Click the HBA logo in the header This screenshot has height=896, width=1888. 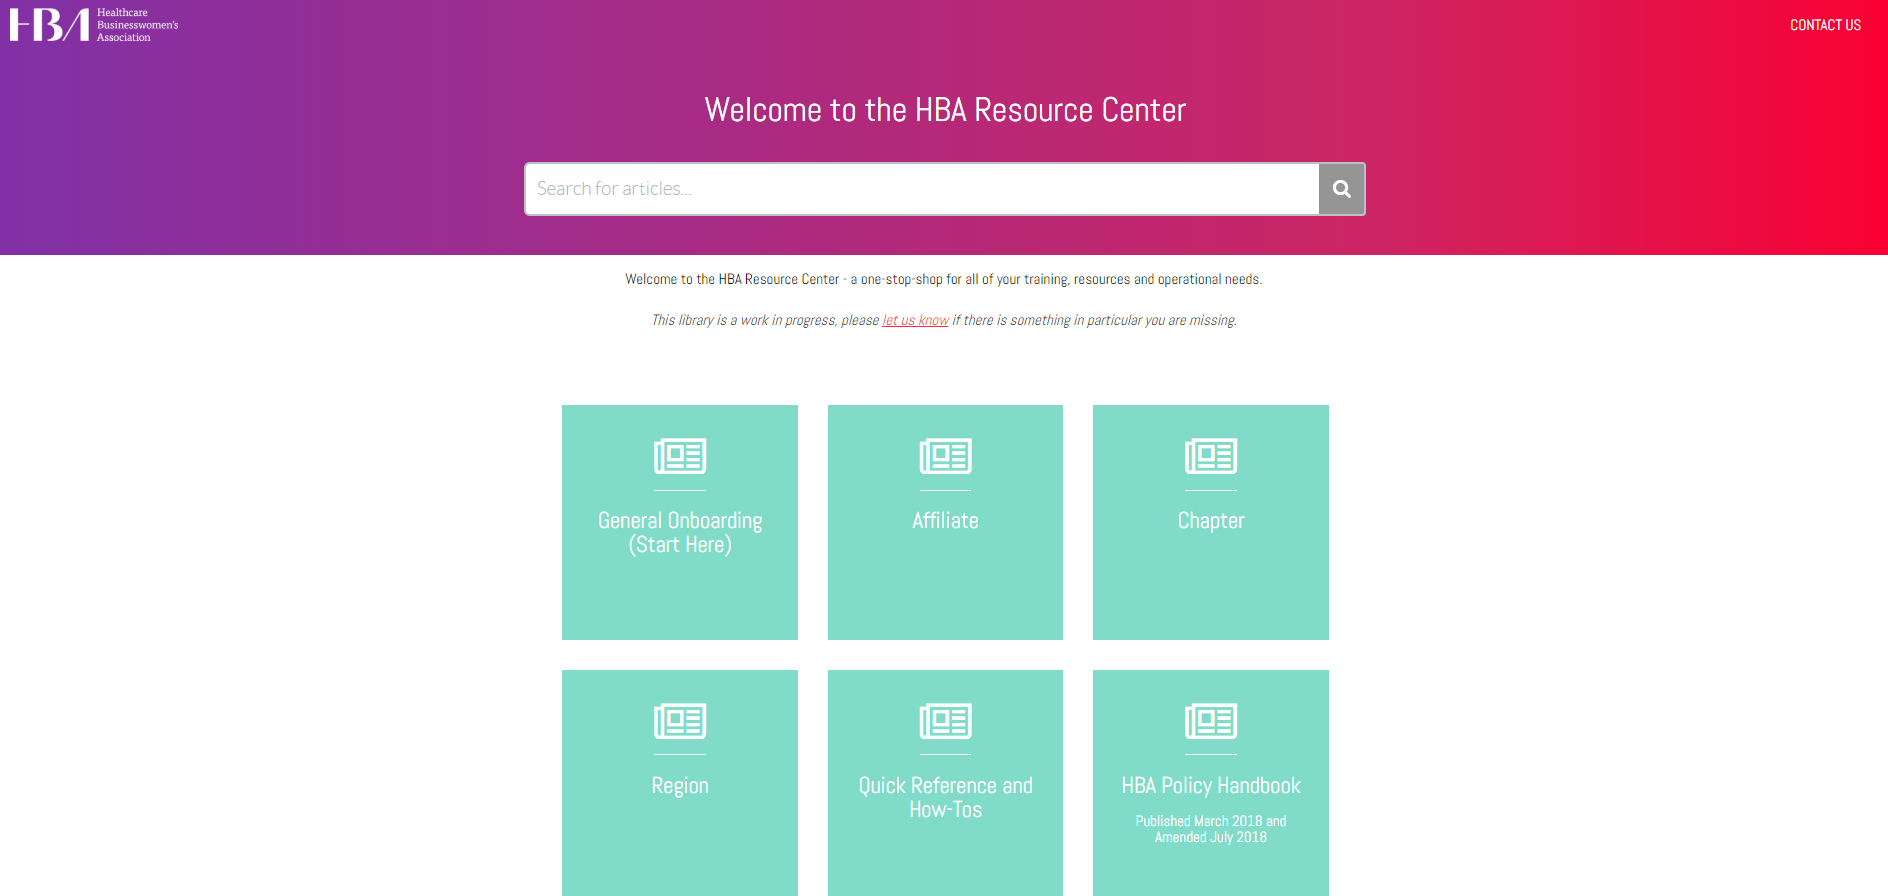(x=94, y=25)
